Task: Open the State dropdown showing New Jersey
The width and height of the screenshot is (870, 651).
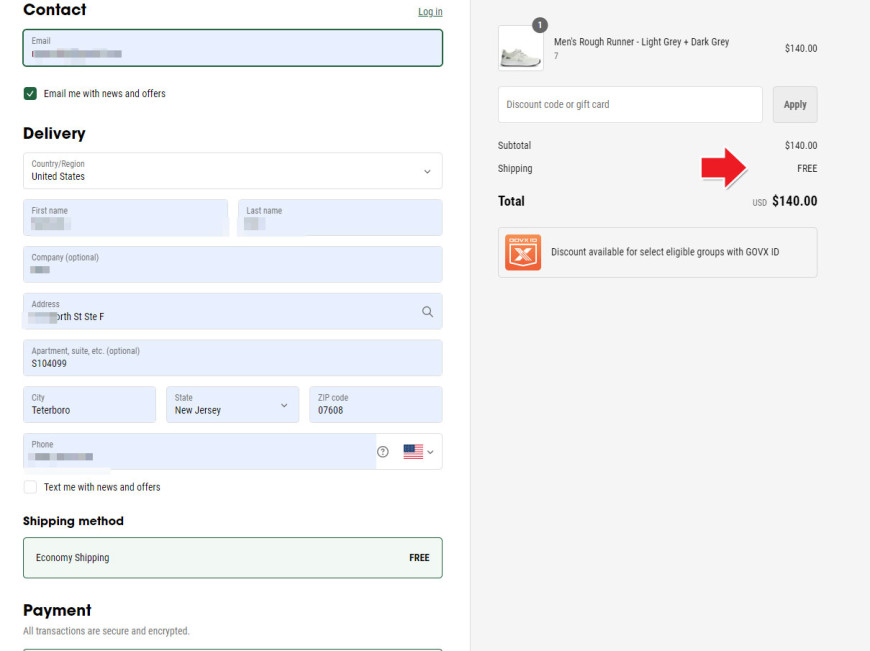Action: pyautogui.click(x=232, y=405)
